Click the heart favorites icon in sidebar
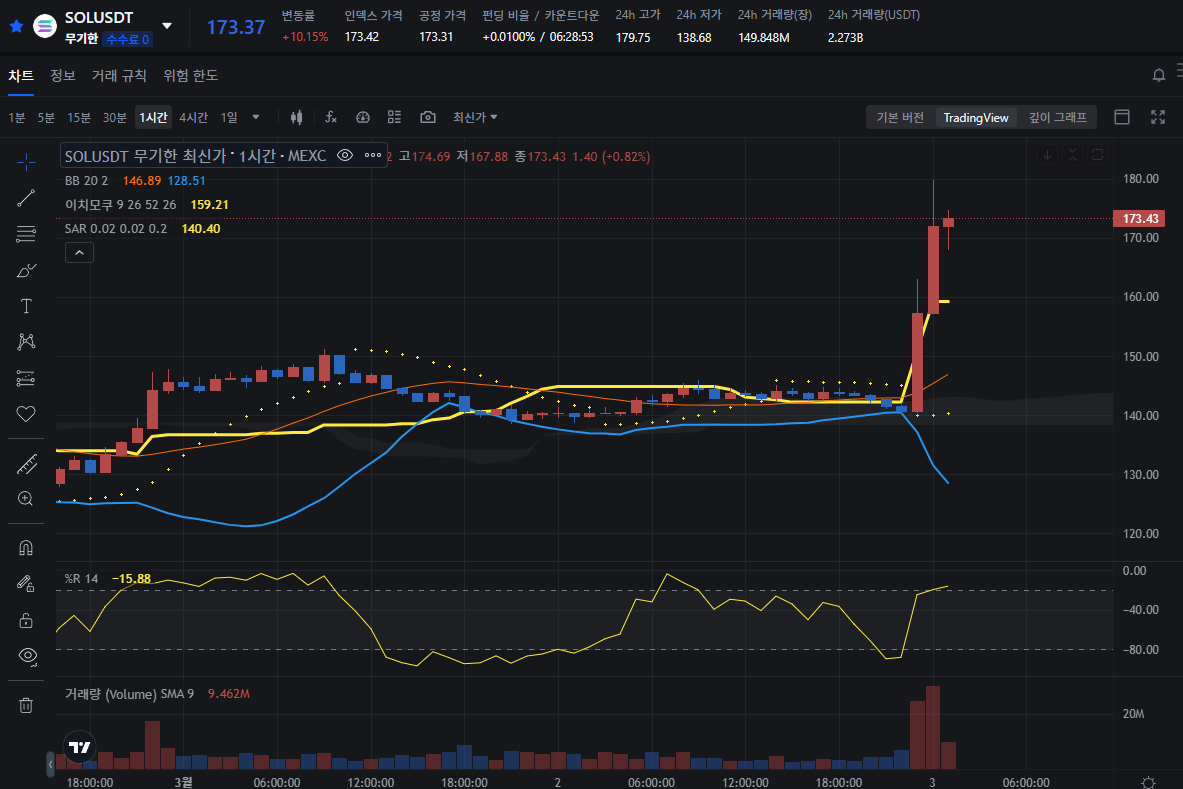 pos(26,413)
